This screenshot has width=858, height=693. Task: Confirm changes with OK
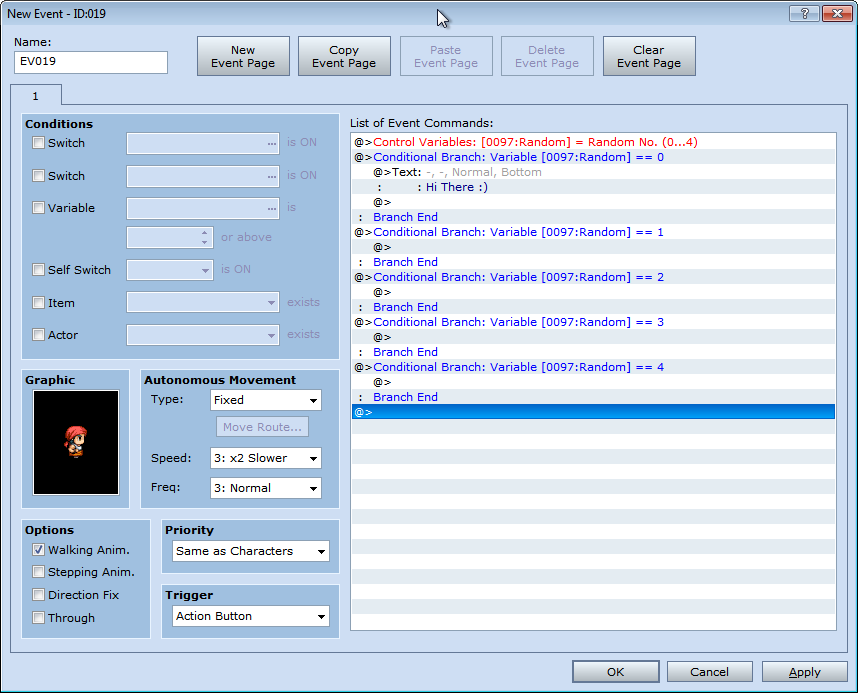coord(615,671)
